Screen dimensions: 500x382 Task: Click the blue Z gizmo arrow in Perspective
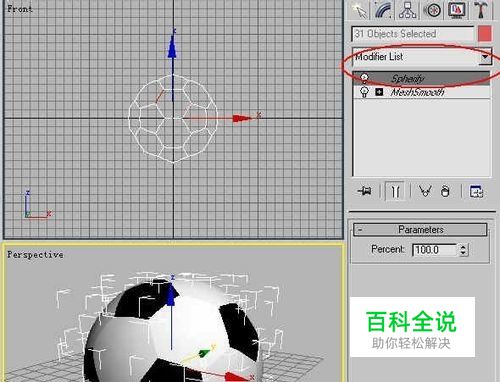(x=171, y=294)
